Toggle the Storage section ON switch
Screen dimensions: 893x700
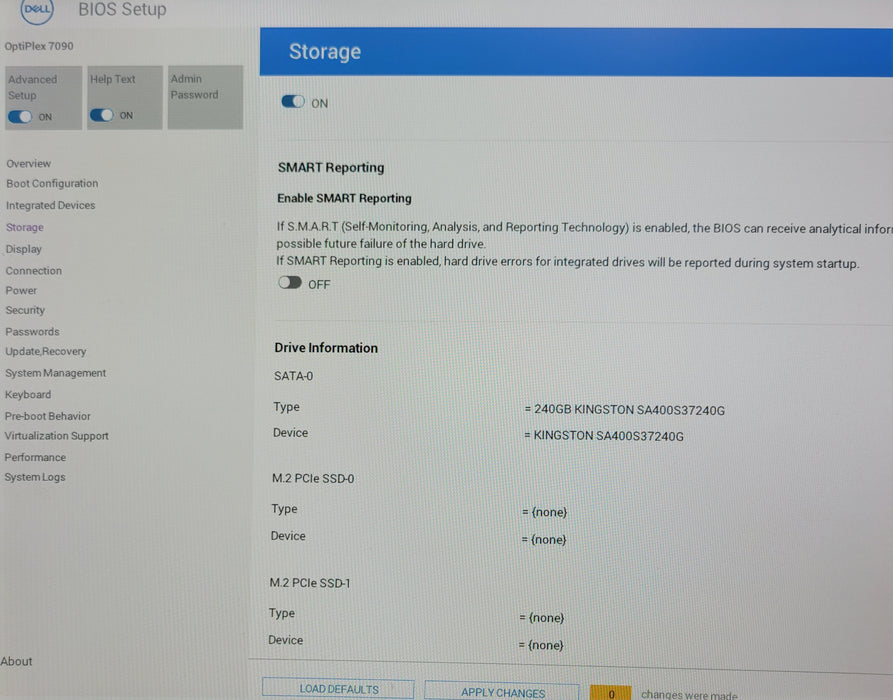coord(293,102)
